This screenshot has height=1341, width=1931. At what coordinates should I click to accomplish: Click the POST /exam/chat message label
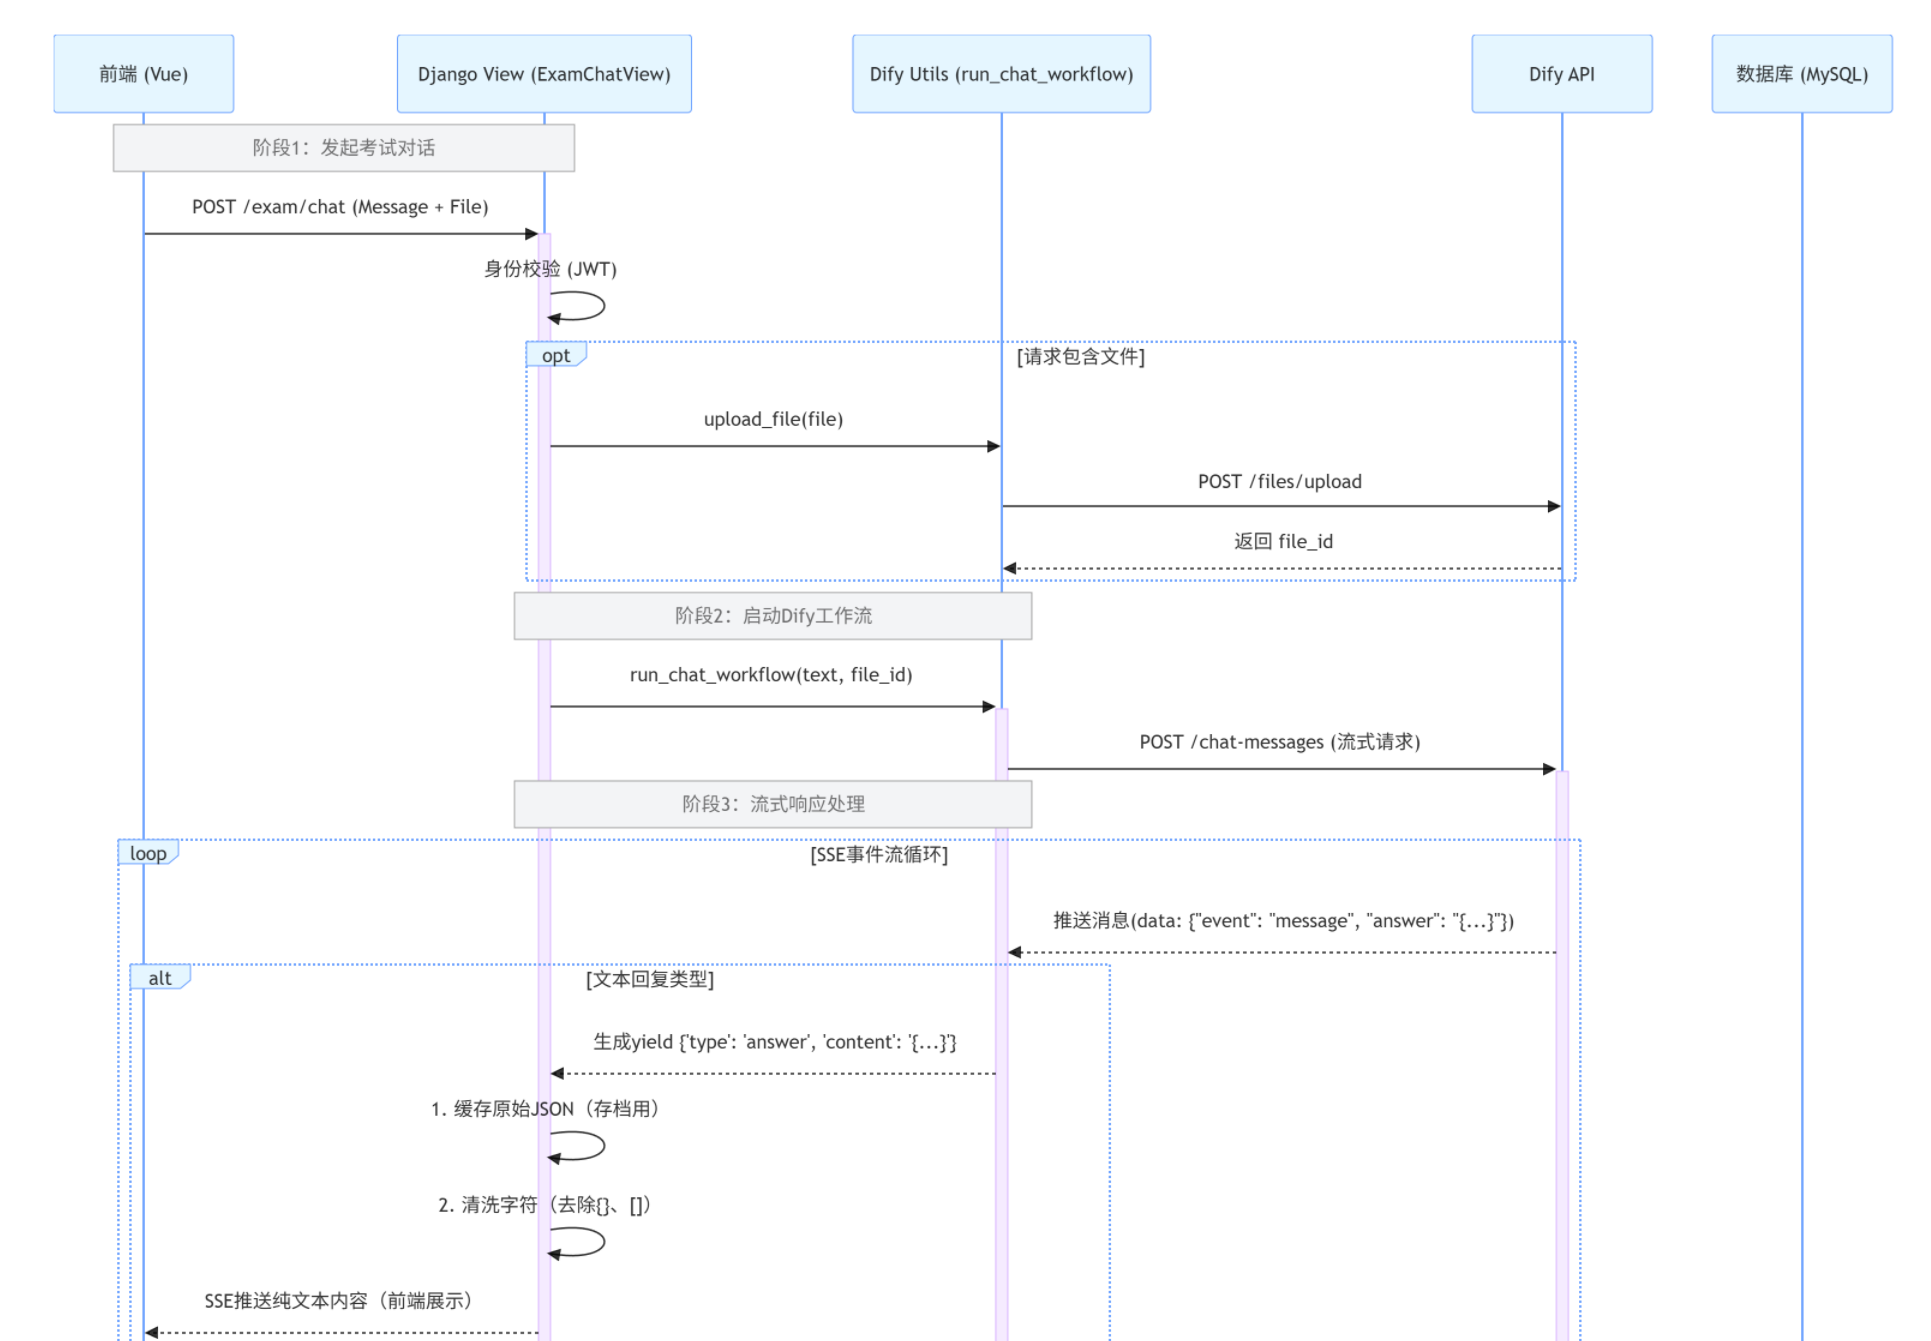tap(340, 207)
